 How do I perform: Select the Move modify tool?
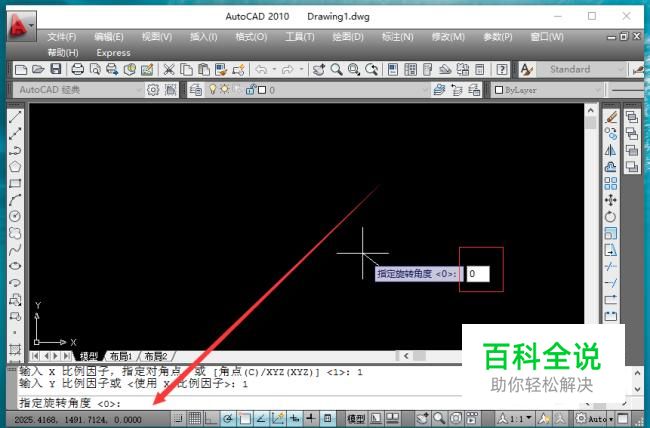(611, 200)
